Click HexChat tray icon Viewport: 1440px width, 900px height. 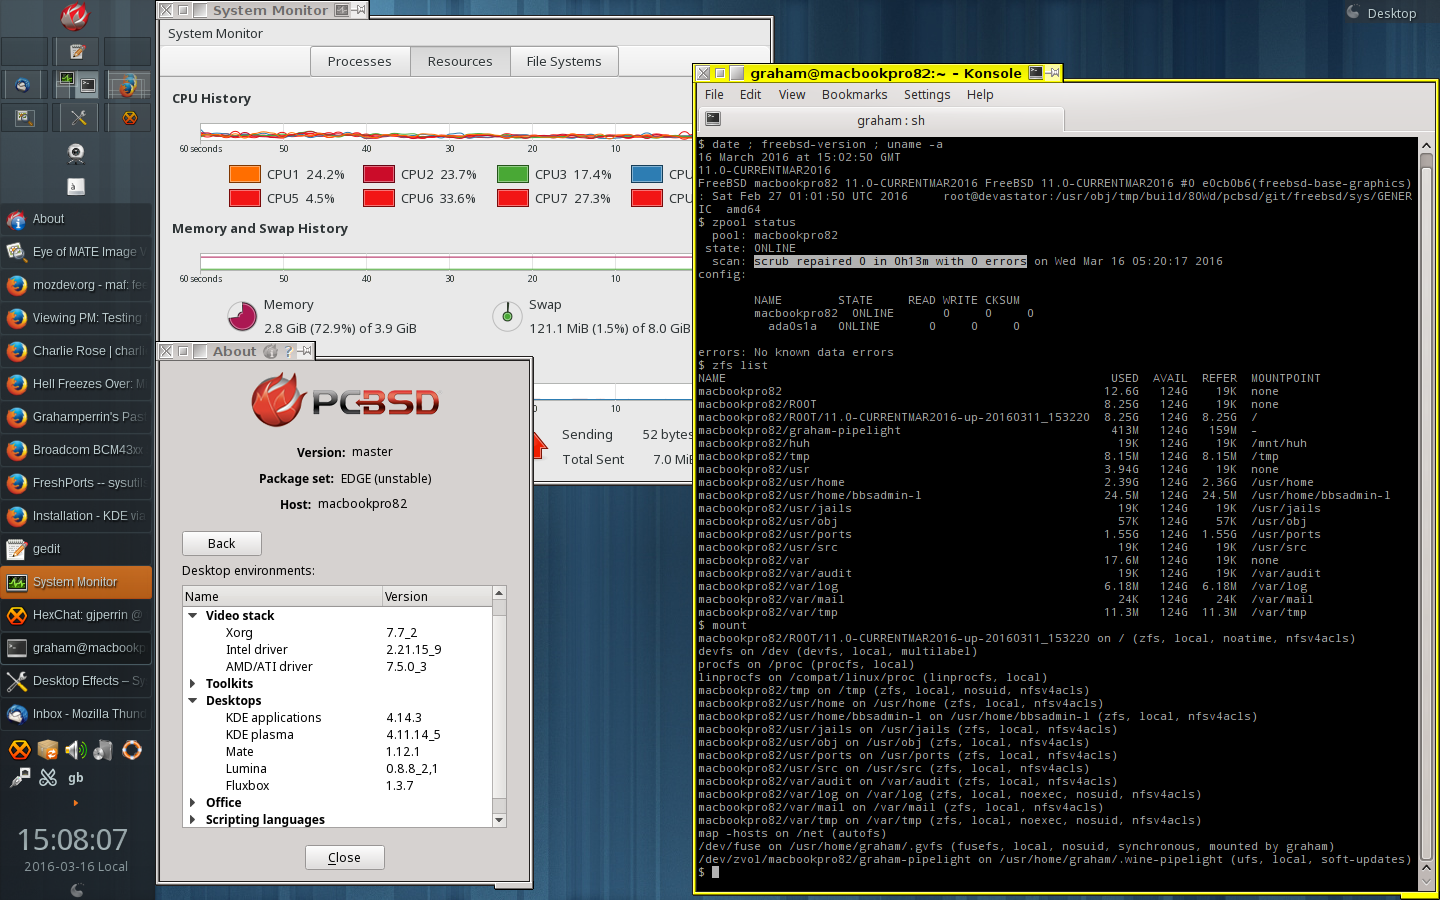19,750
